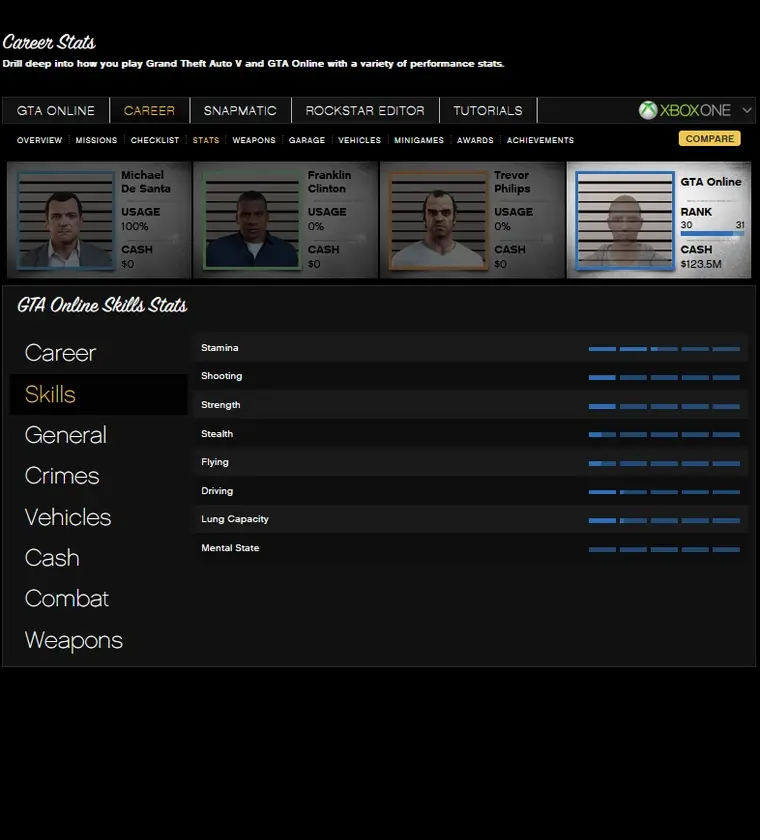Click the Flying skill bar
The width and height of the screenshot is (760, 840).
(664, 463)
